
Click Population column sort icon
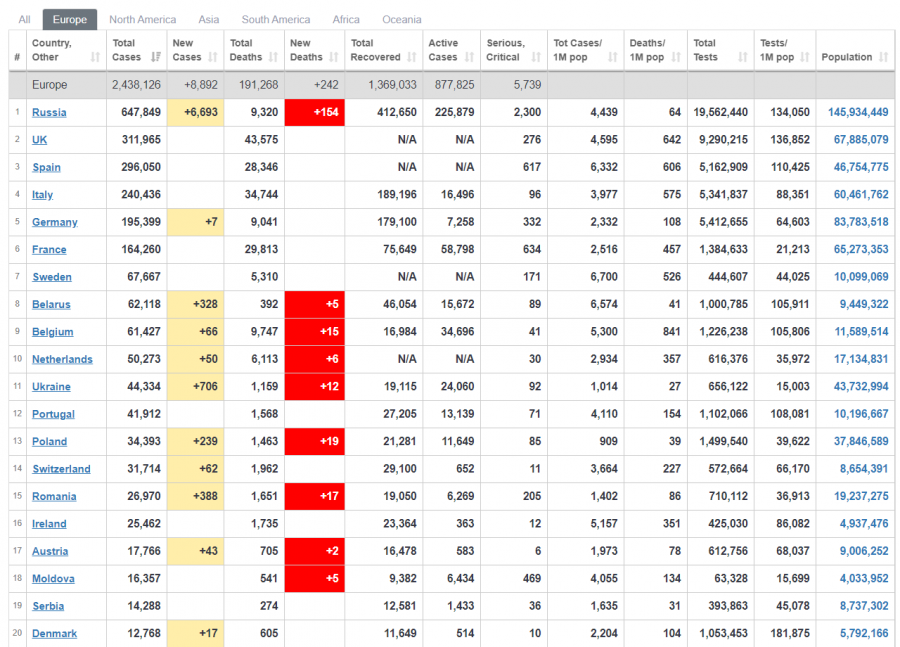tap(883, 58)
